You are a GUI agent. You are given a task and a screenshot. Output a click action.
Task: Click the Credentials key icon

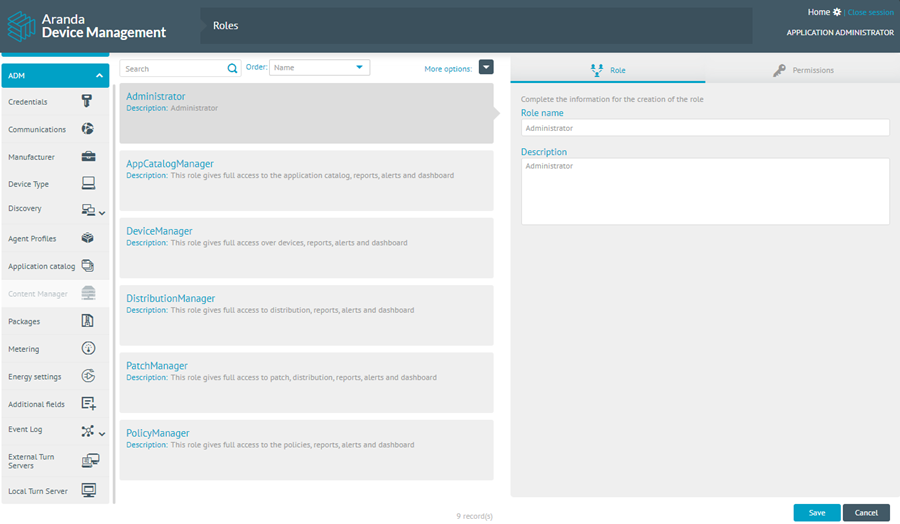[87, 101]
